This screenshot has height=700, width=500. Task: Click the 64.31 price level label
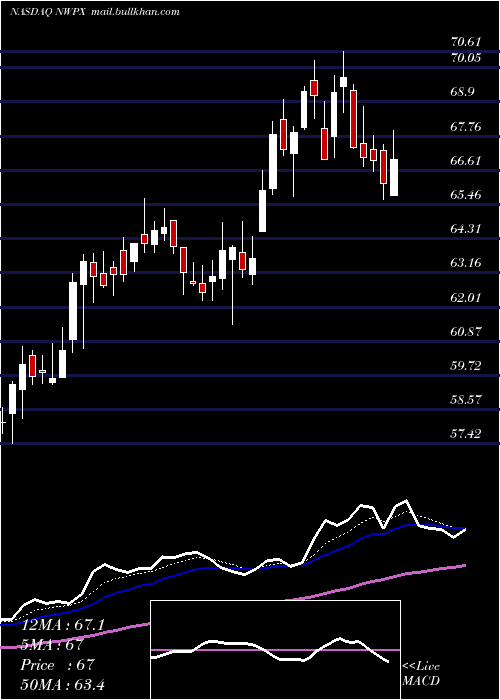[466, 228]
